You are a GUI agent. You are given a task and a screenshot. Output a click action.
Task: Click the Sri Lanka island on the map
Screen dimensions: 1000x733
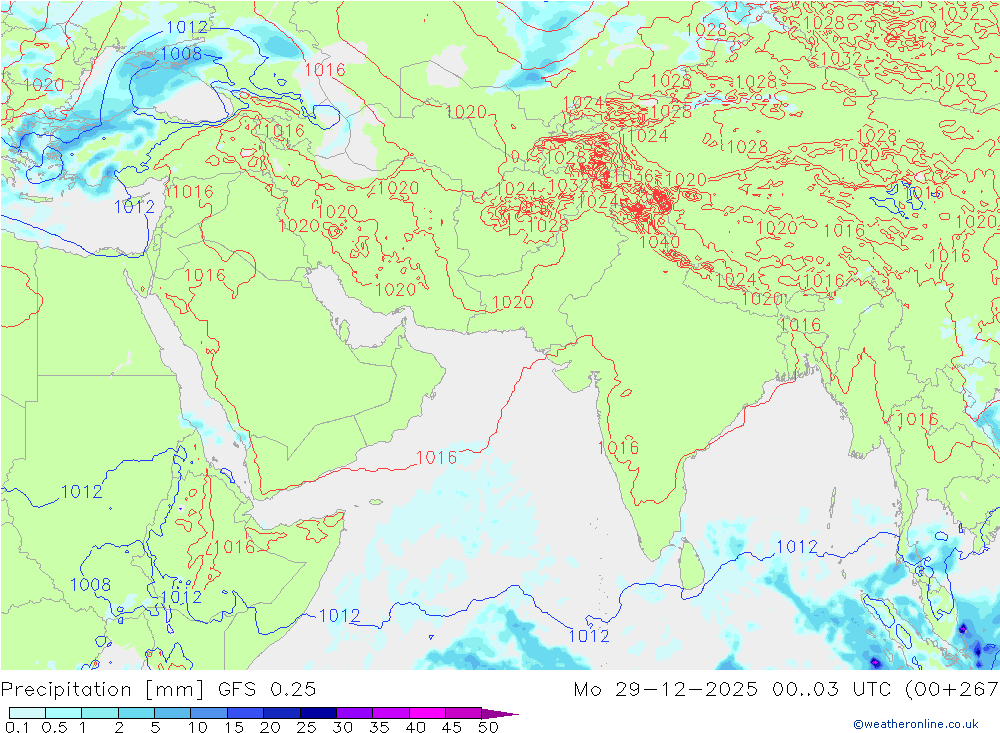coord(691,565)
